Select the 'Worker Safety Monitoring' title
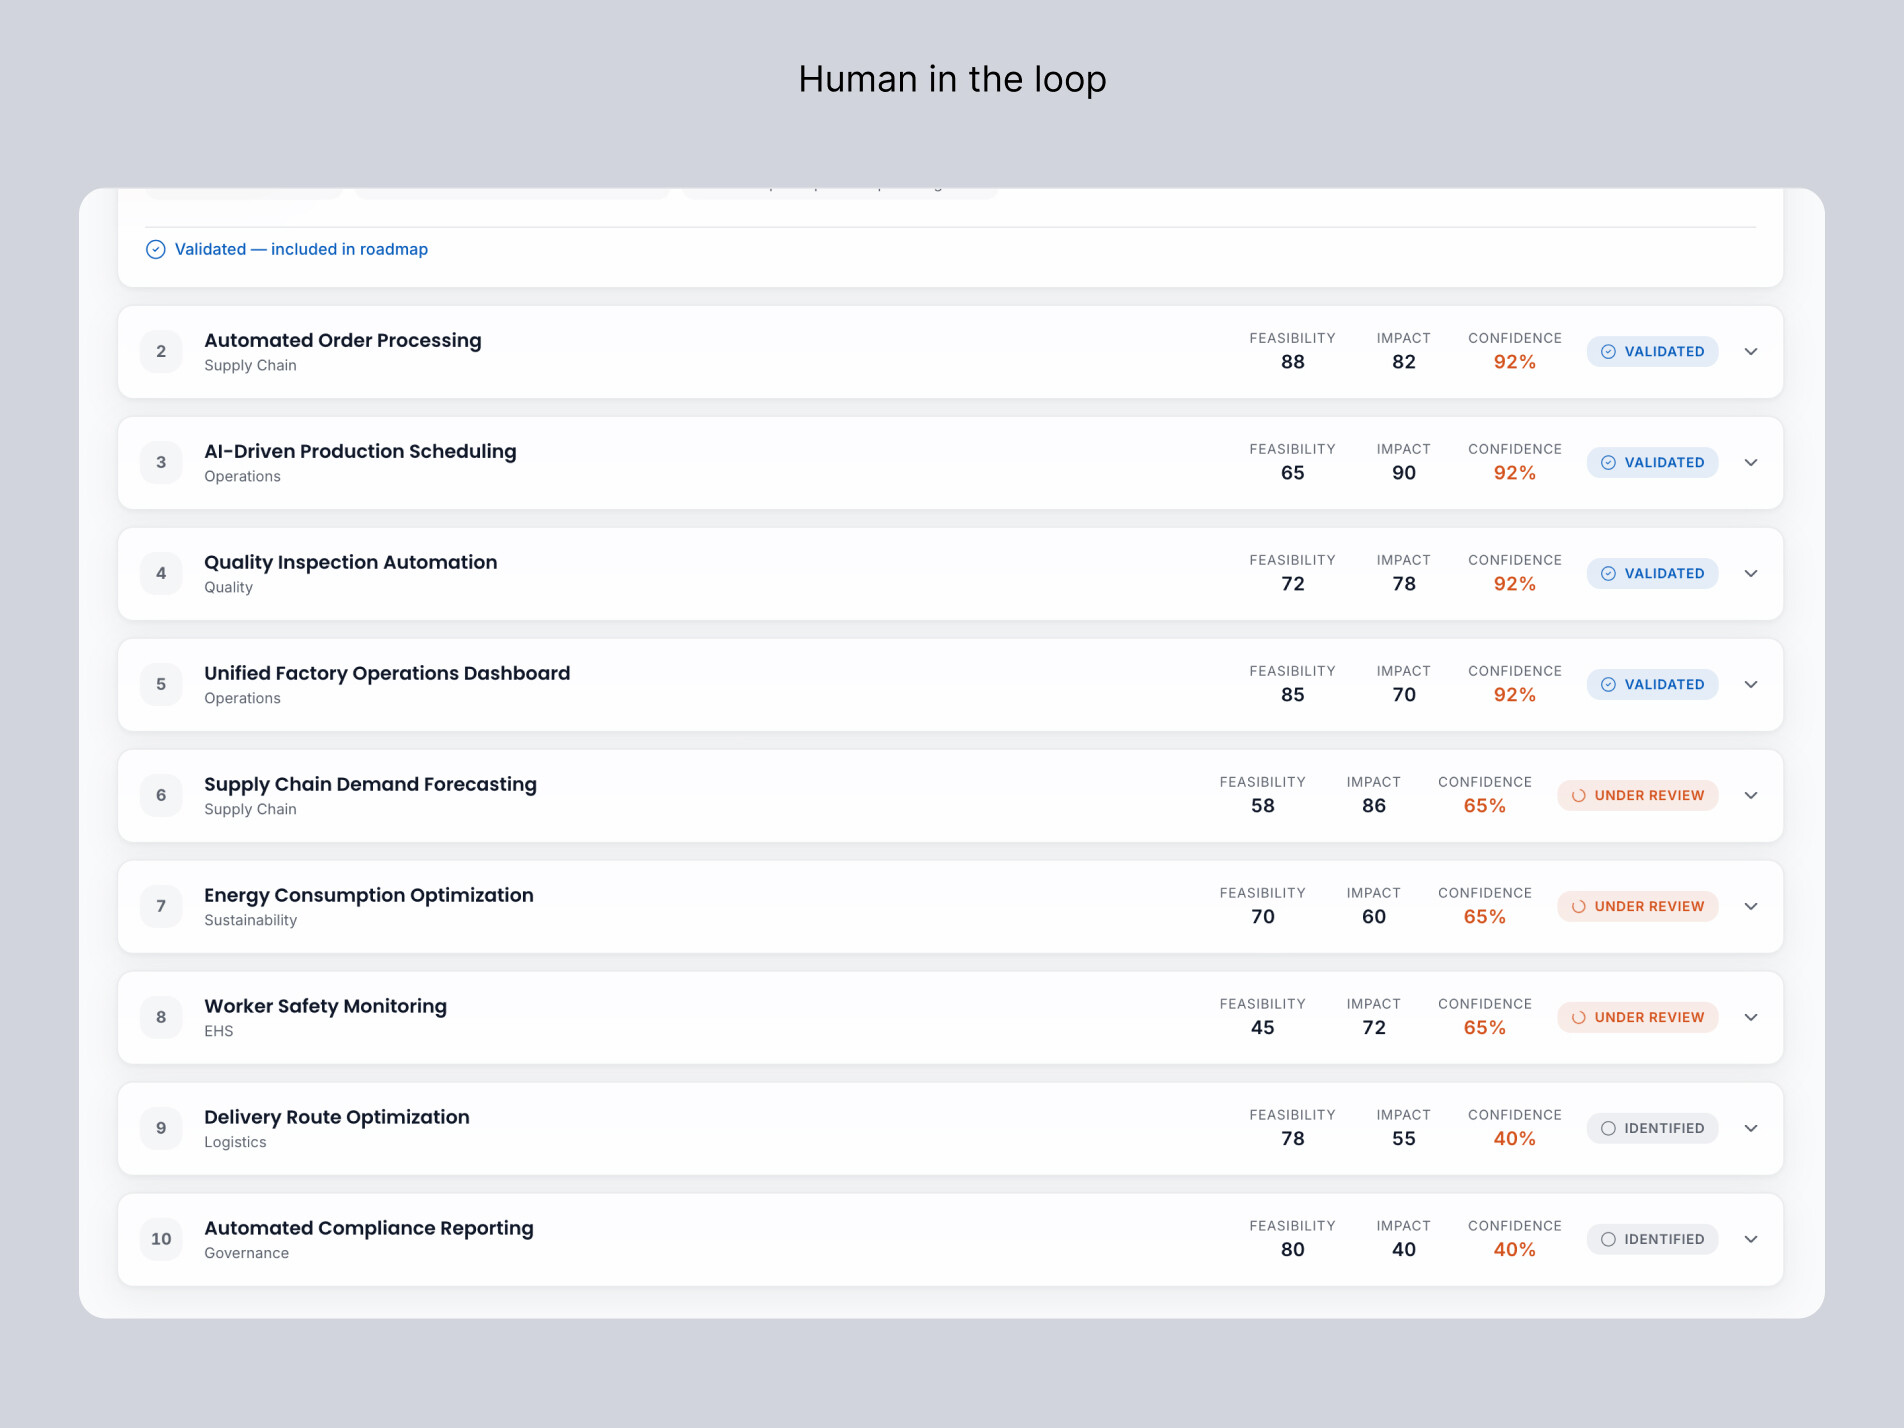1904x1428 pixels. pos(325,1007)
